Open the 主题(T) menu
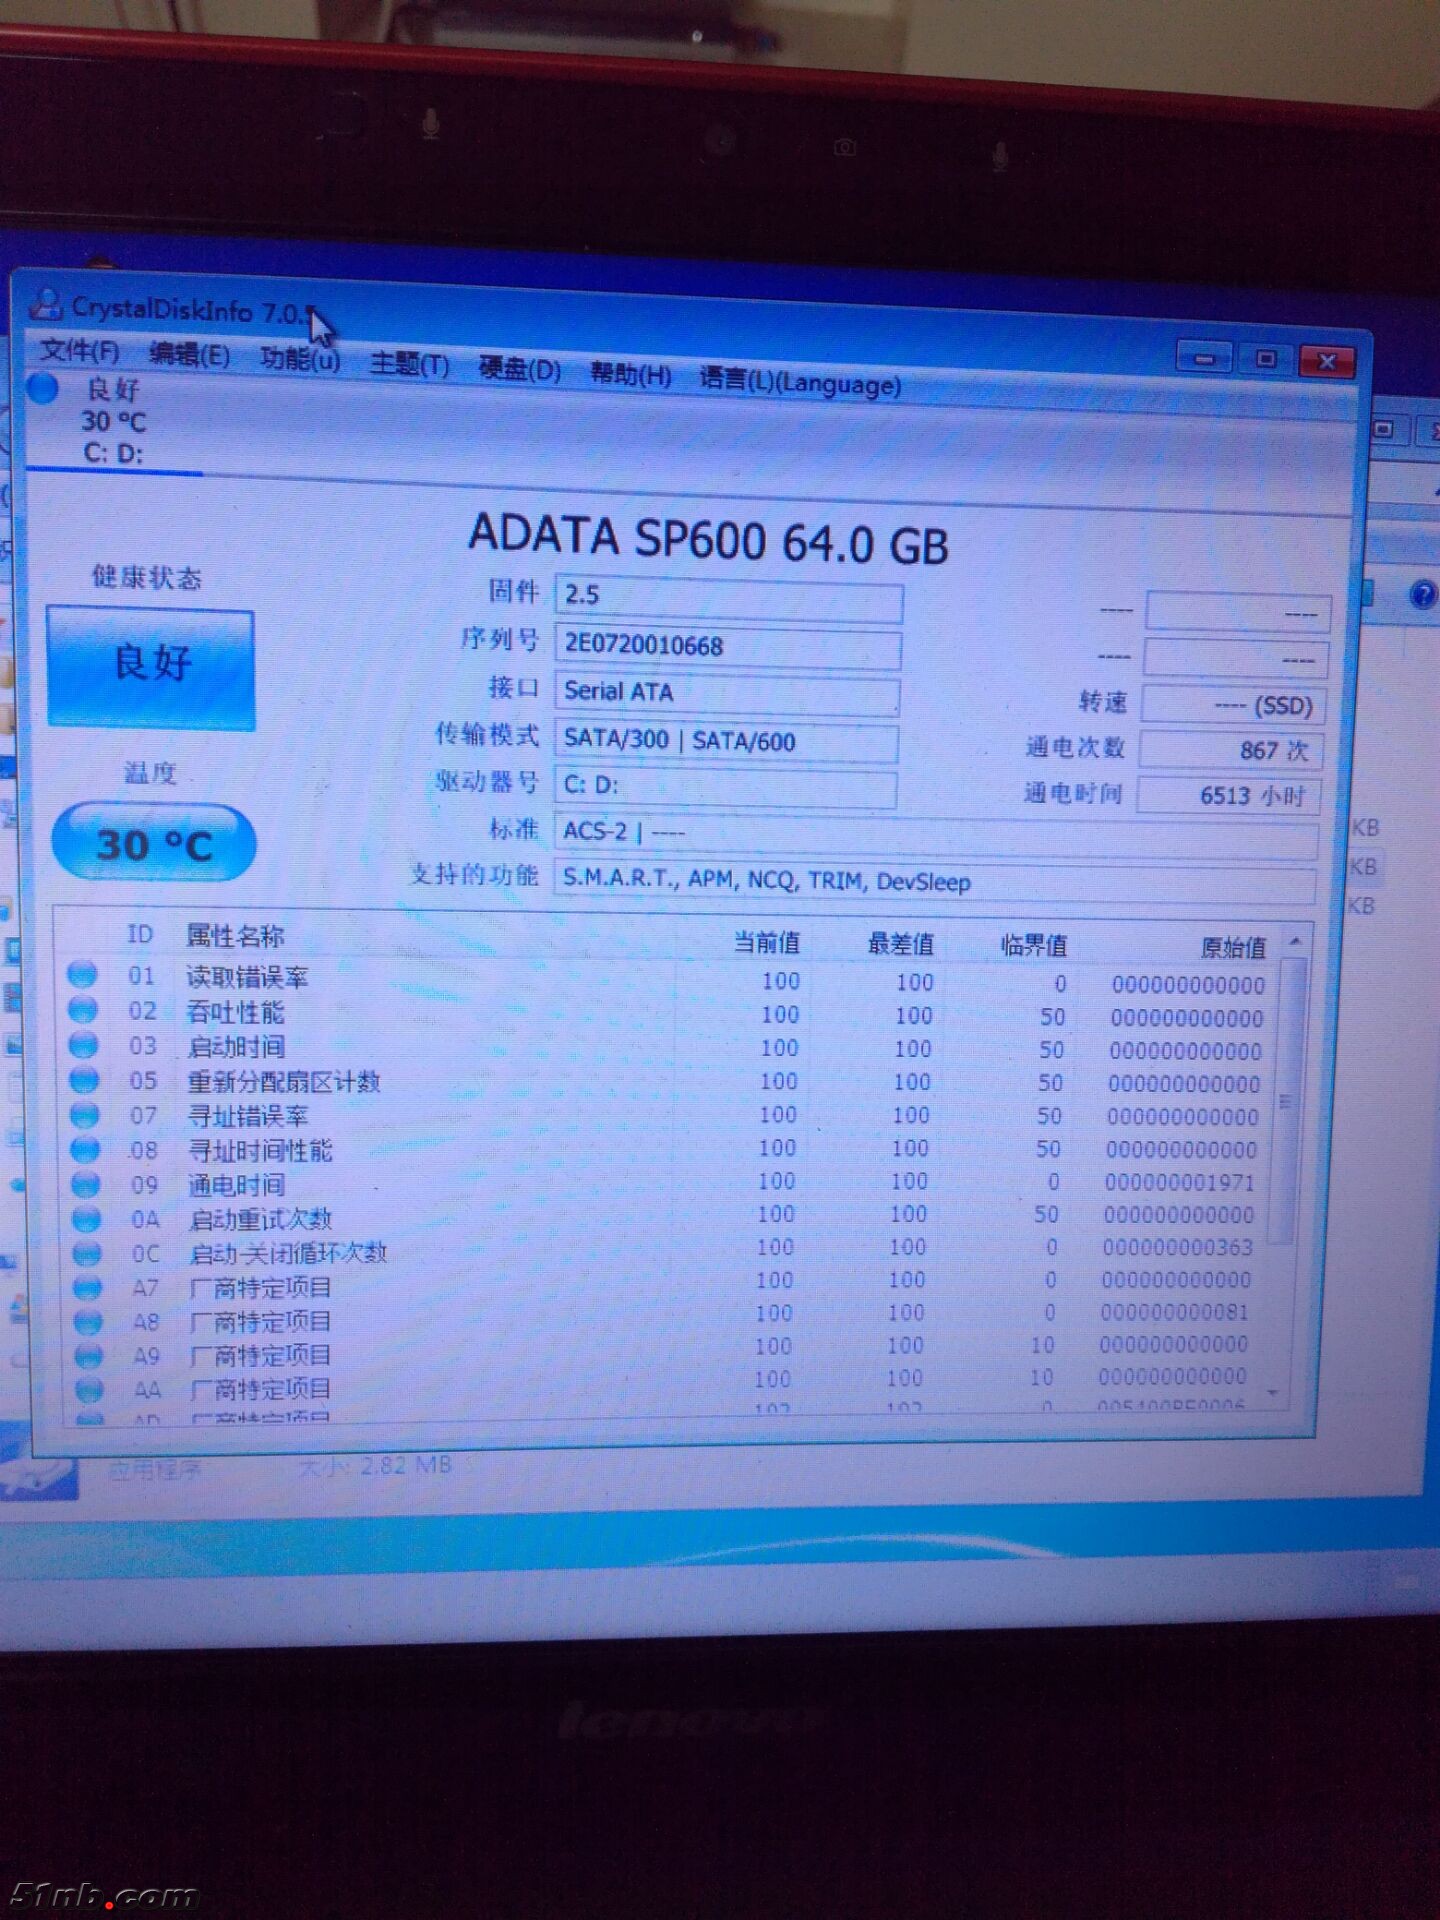Image resolution: width=1440 pixels, height=1920 pixels. 409,363
